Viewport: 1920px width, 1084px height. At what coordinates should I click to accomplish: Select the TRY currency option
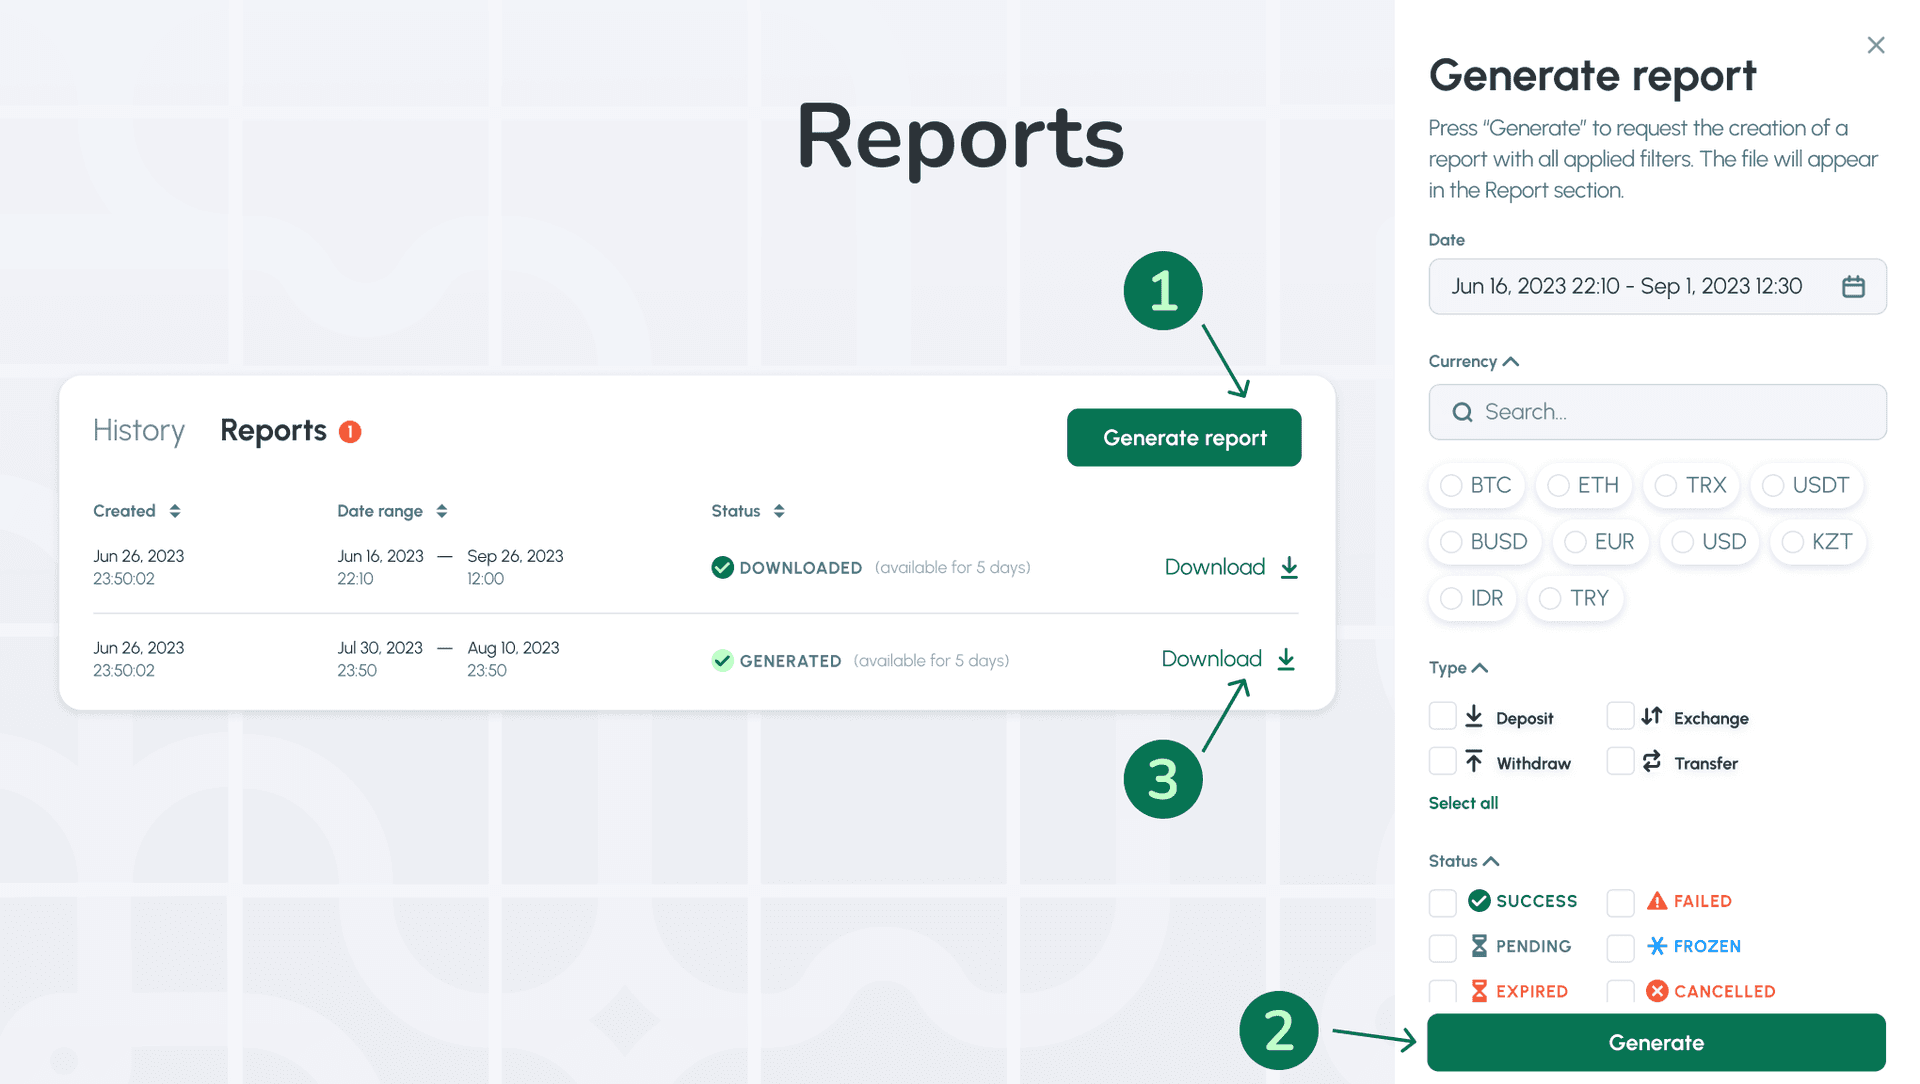(1575, 598)
